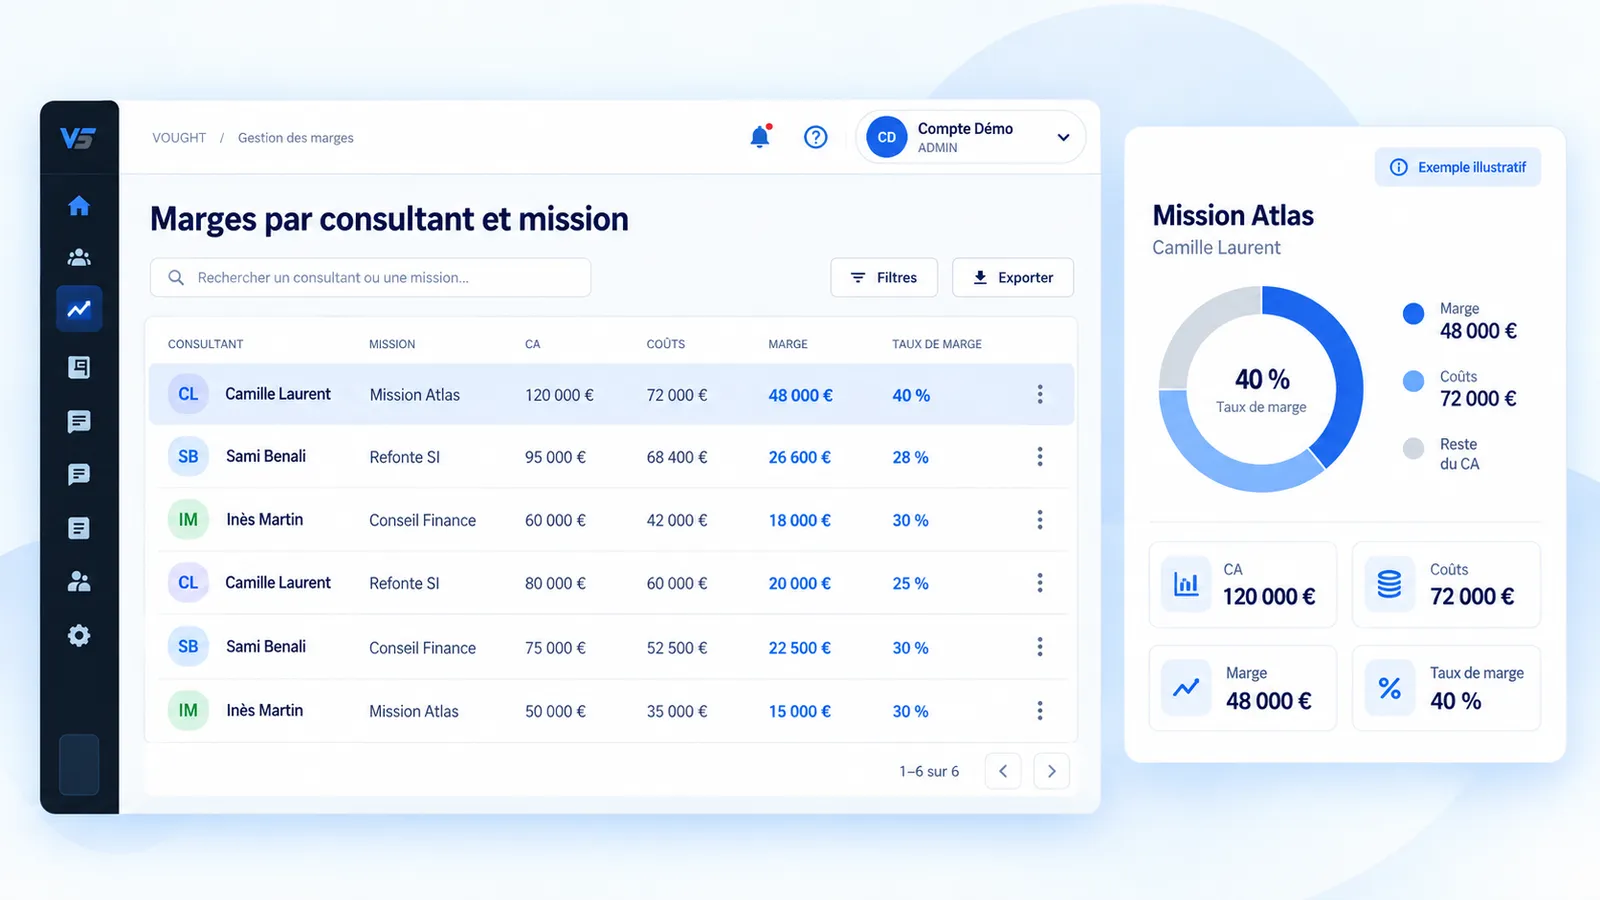The height and width of the screenshot is (900, 1600).
Task: Open row menu for Sami Benali Conseil Finance
Action: [1040, 647]
